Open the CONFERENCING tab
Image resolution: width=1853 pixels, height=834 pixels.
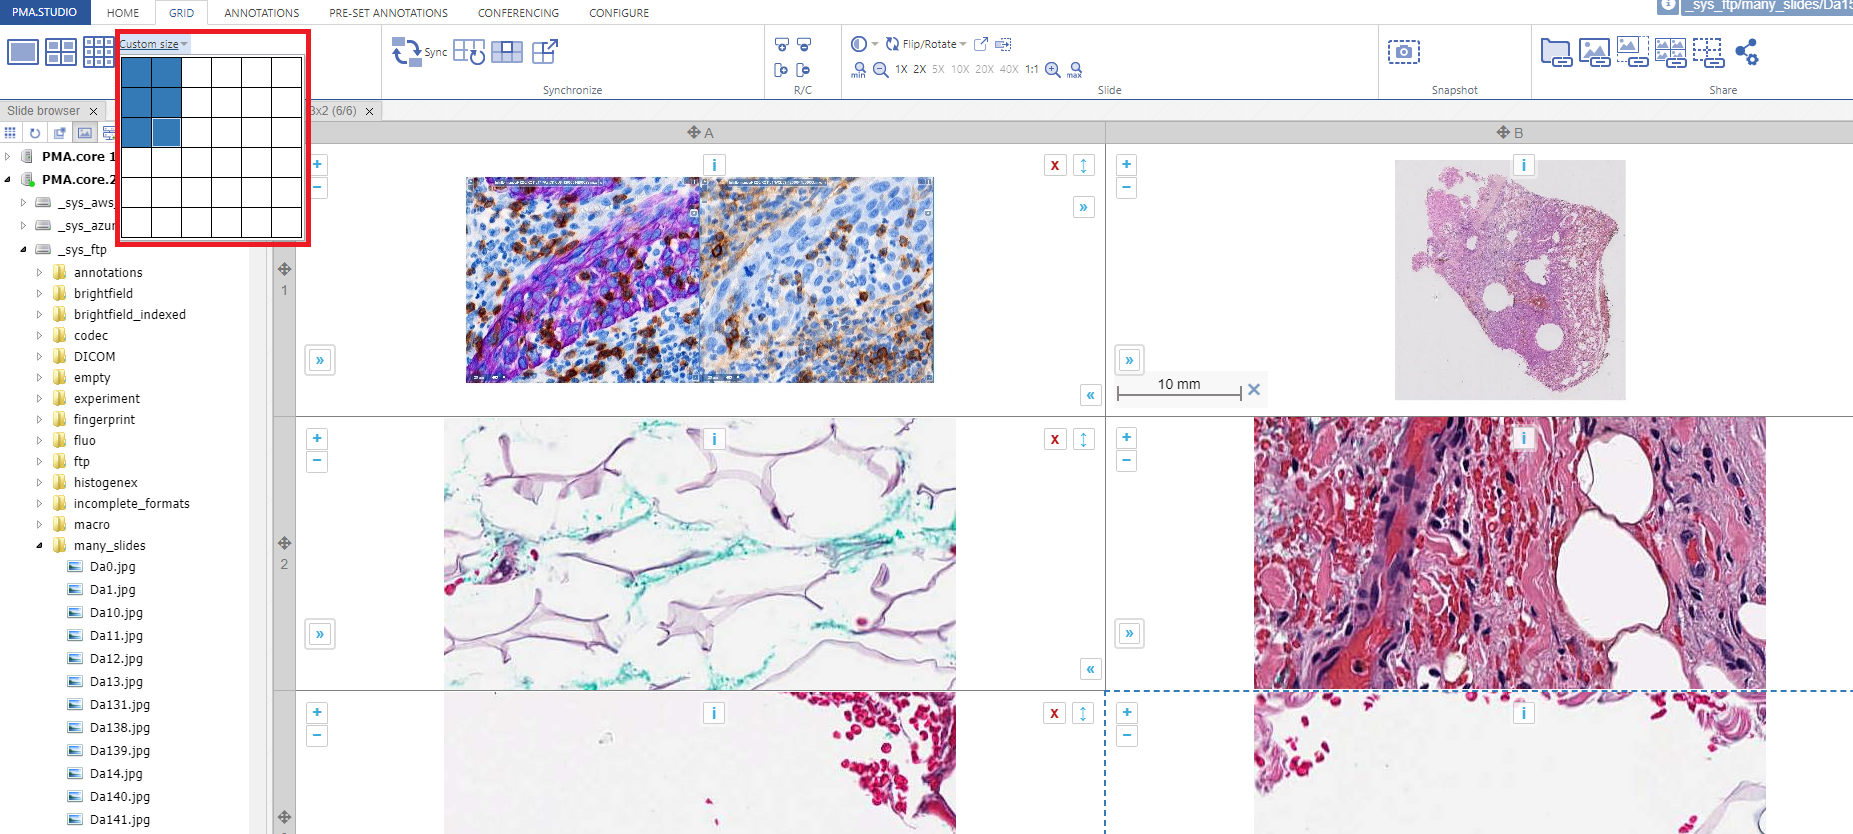click(x=518, y=13)
